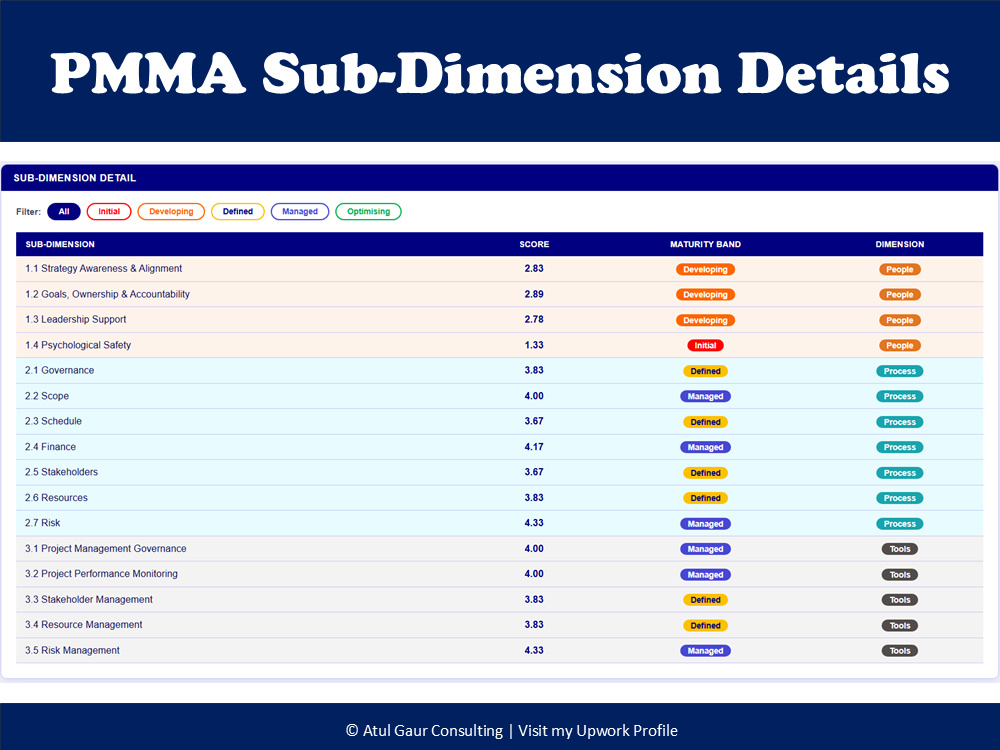Select row 2.4 Finance
Viewport: 1000px width, 750px height.
(x=499, y=447)
